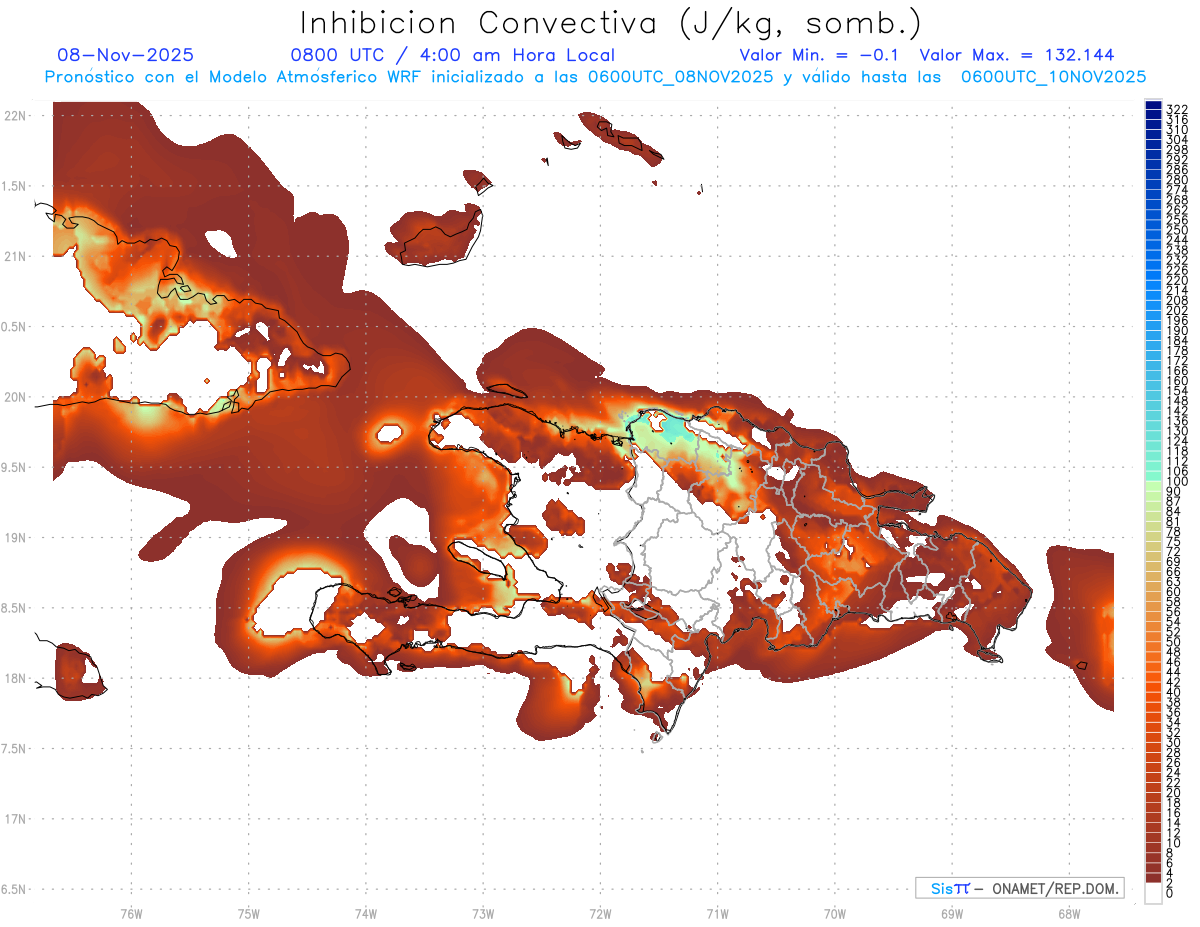
Task: Click the cyan CIN maximum area on north coast
Action: click(676, 430)
